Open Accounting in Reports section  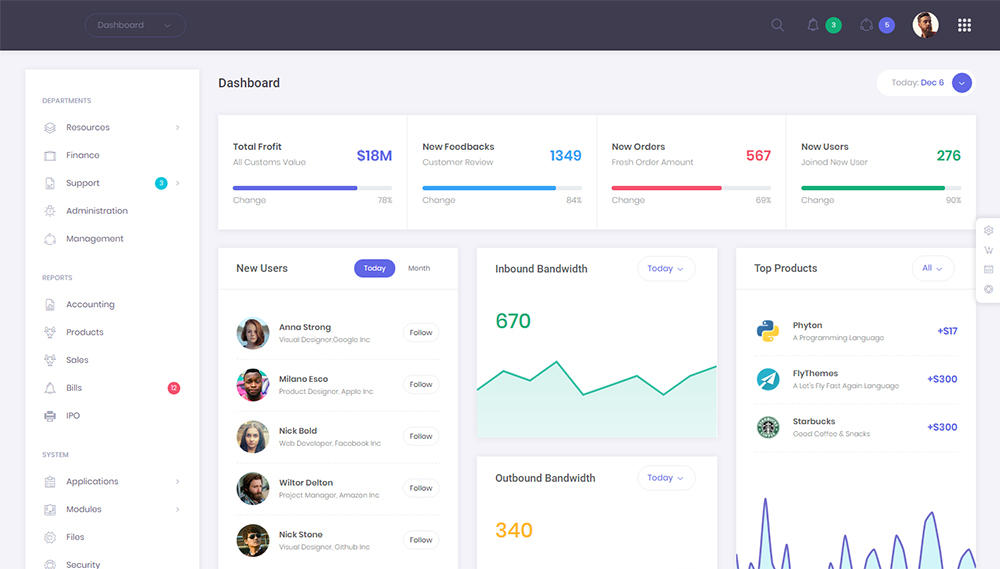tap(90, 304)
